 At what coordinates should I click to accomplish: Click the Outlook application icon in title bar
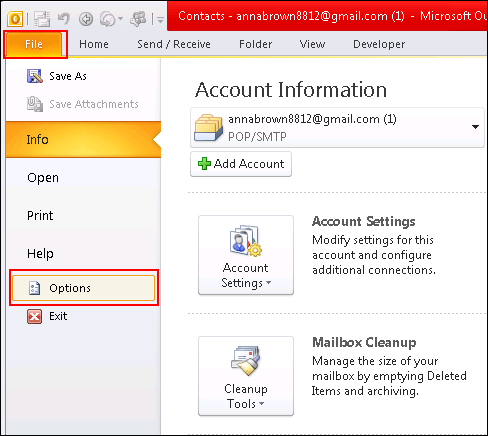[x=15, y=19]
